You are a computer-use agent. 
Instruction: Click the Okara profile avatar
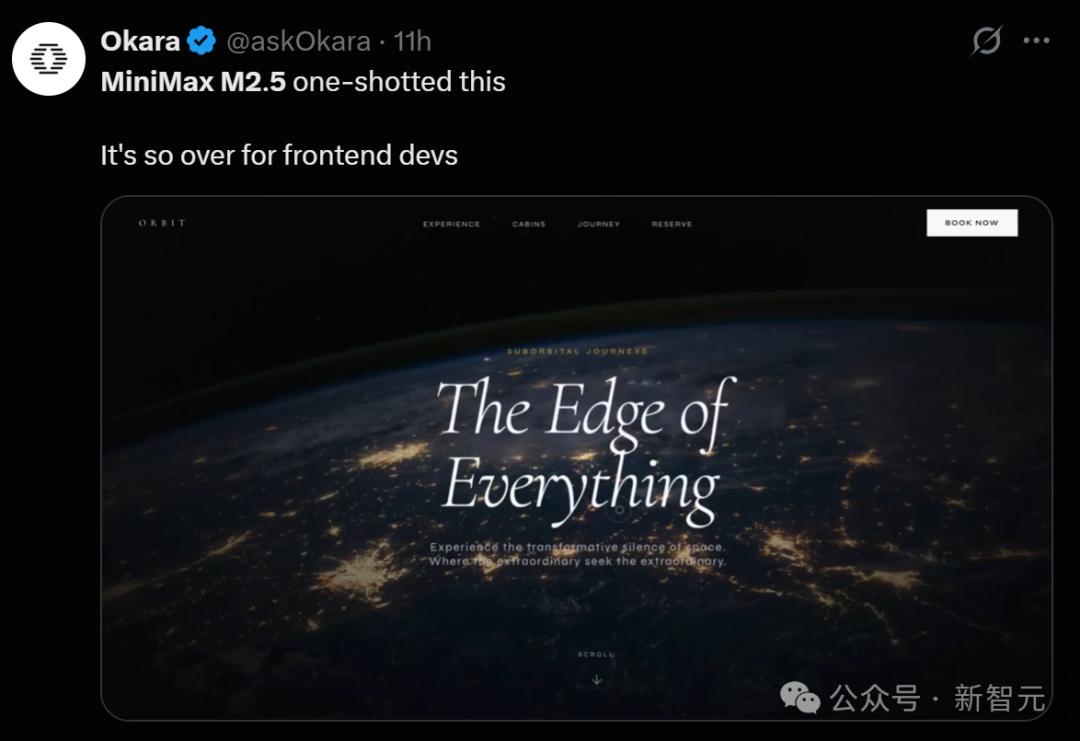pos(48,59)
